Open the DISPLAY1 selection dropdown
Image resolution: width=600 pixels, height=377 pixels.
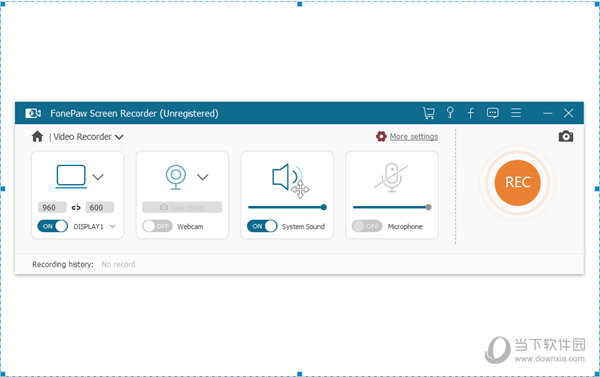[112, 226]
